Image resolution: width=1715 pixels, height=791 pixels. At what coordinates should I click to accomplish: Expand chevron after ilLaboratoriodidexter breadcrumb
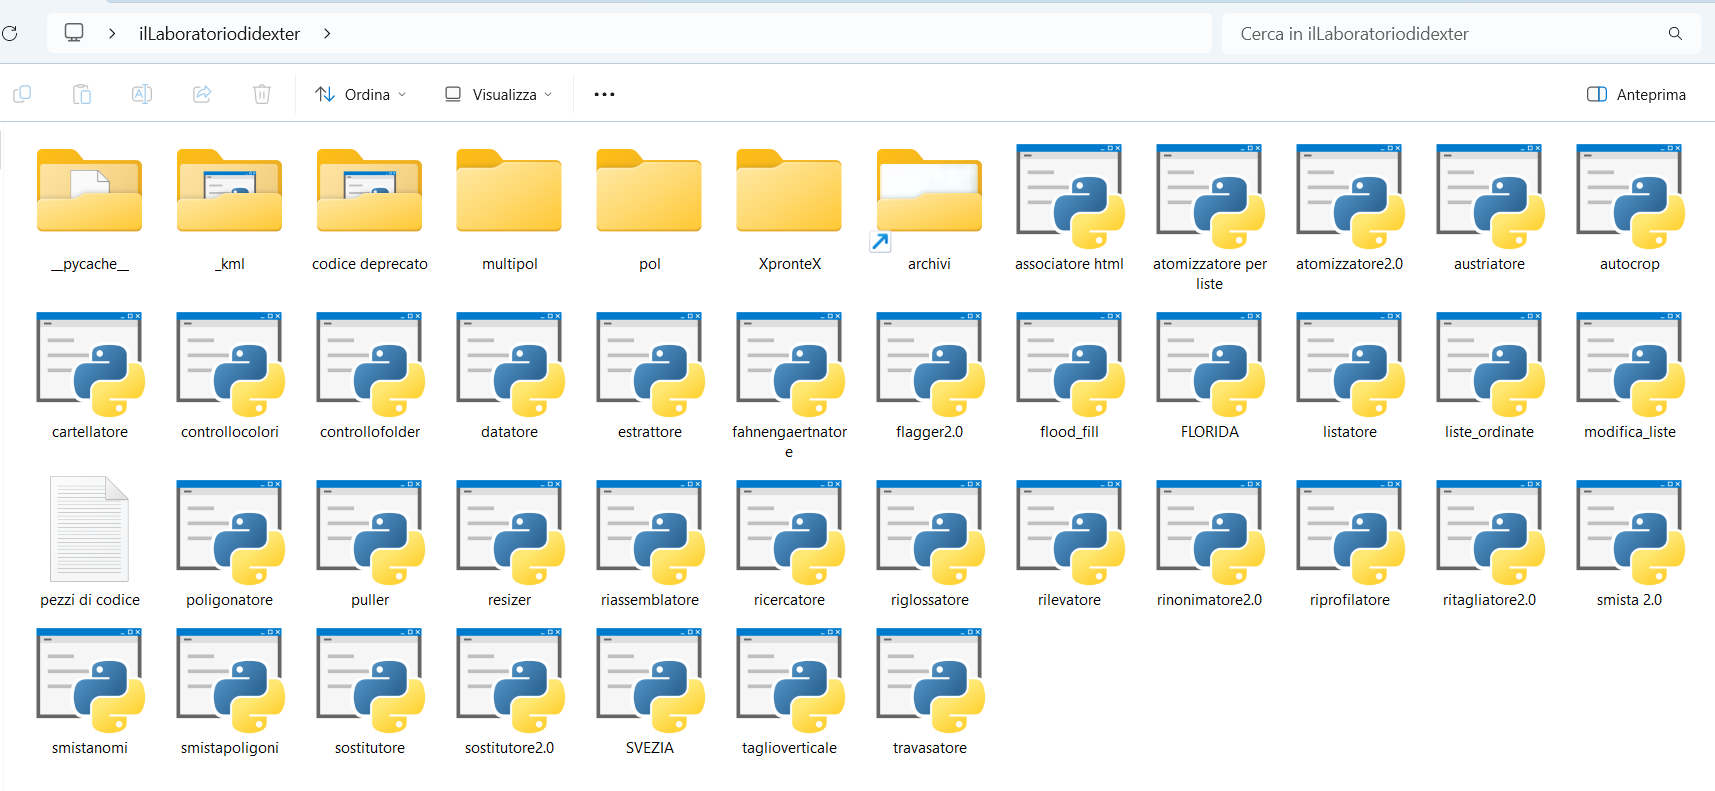[327, 33]
